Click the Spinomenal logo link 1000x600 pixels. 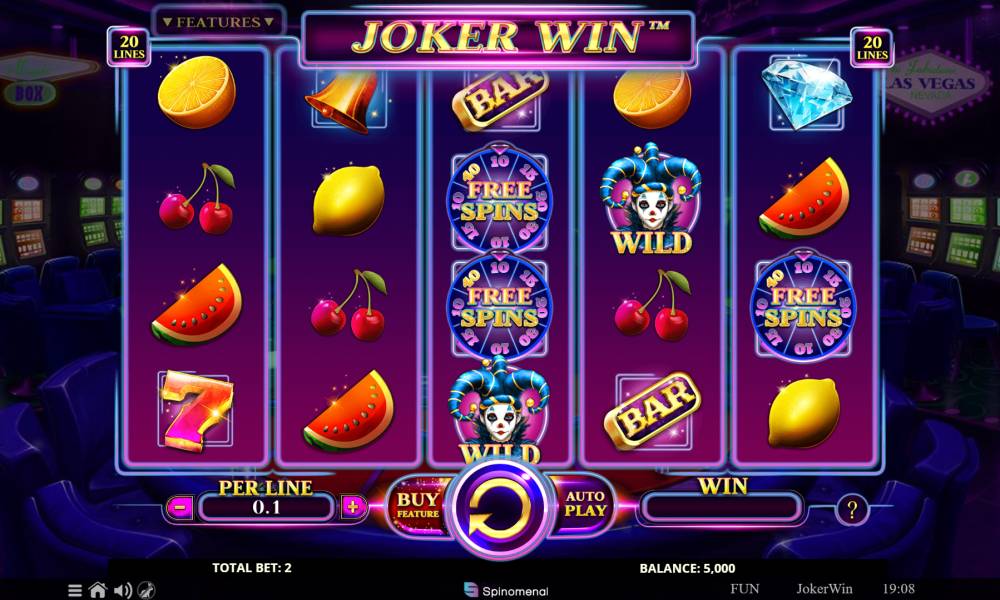tap(506, 590)
